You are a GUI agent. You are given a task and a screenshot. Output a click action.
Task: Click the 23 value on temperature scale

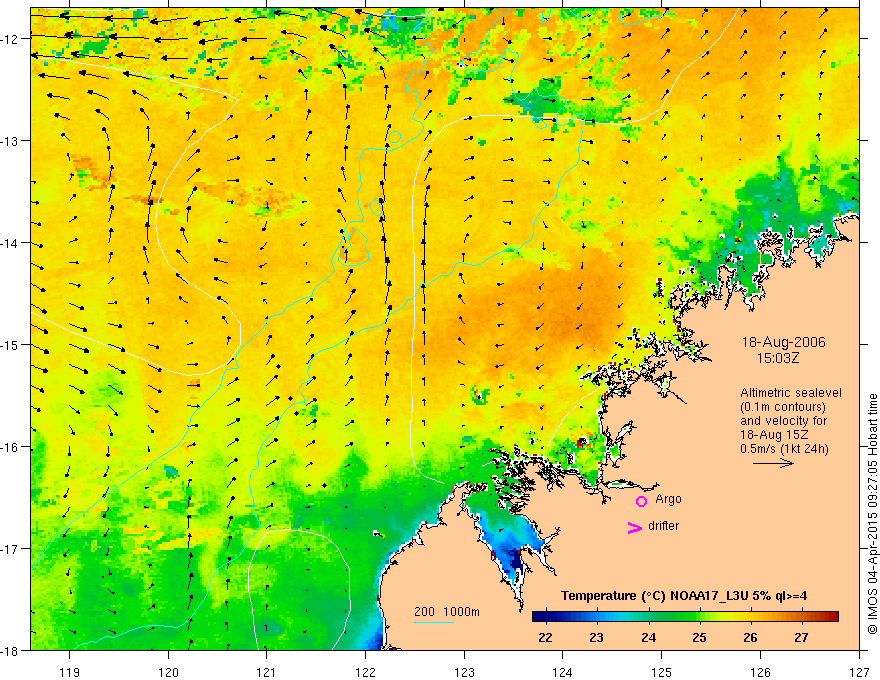point(596,637)
